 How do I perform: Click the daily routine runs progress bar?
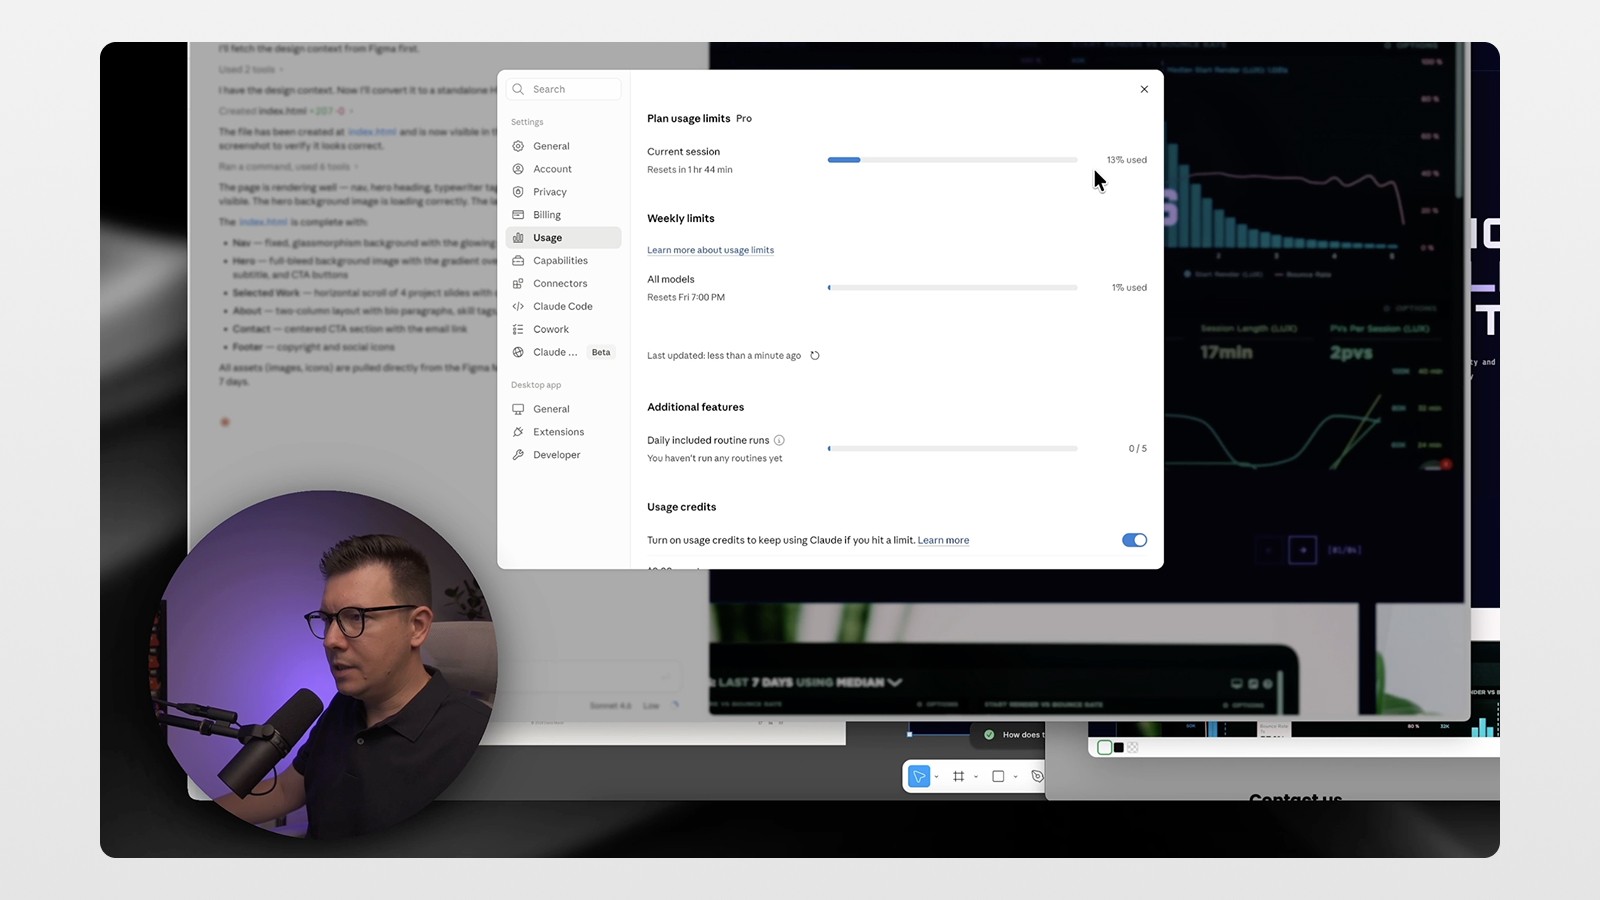point(952,449)
